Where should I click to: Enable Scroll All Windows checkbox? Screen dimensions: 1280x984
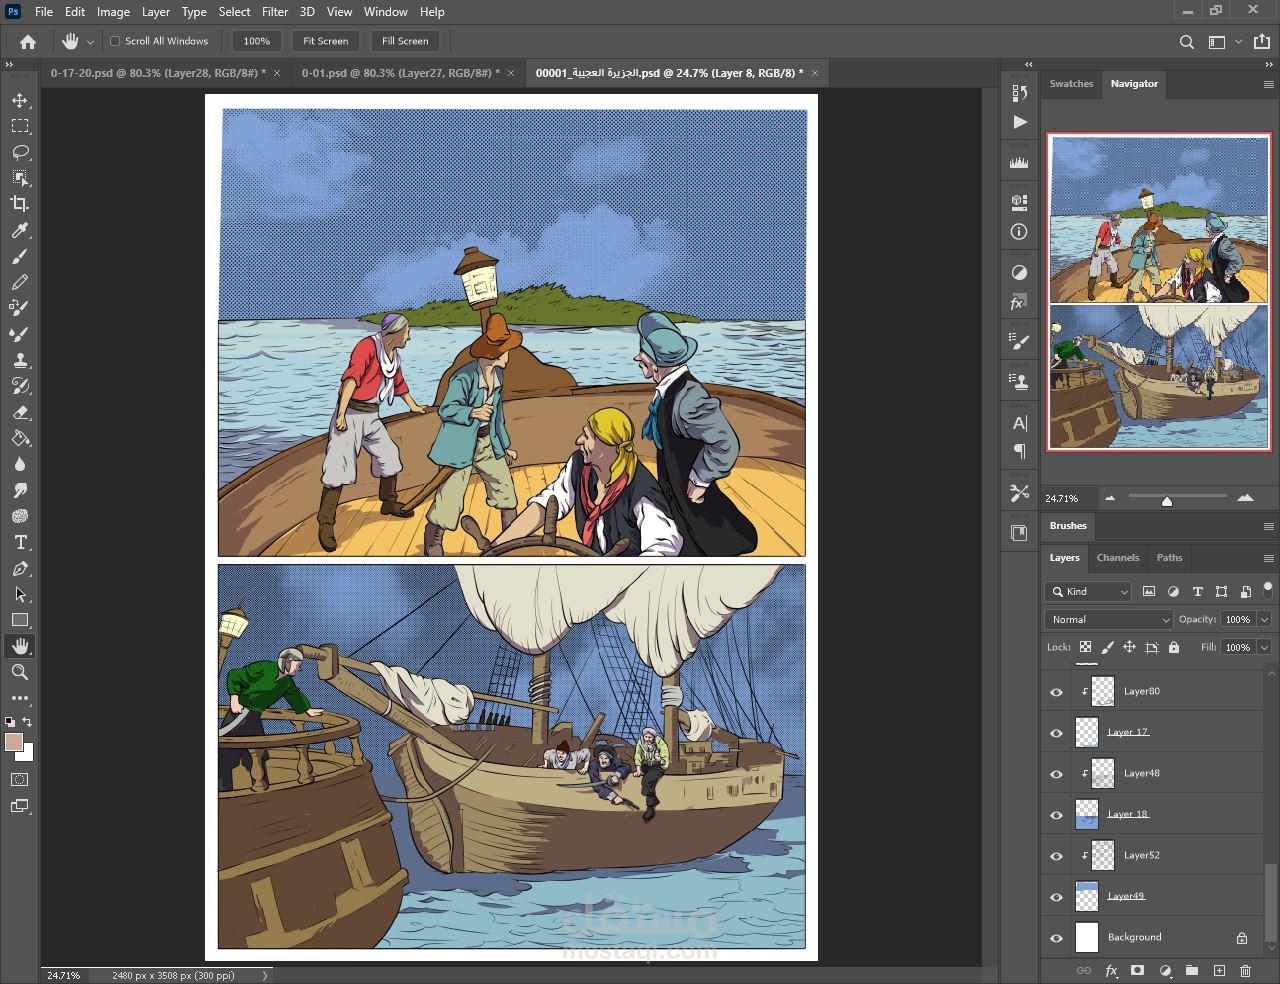pyautogui.click(x=115, y=41)
